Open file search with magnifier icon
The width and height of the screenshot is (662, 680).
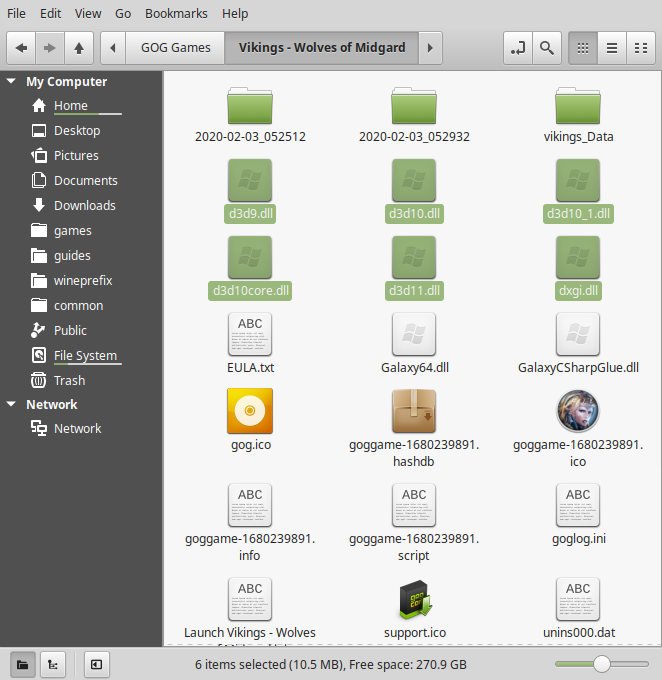(x=547, y=48)
